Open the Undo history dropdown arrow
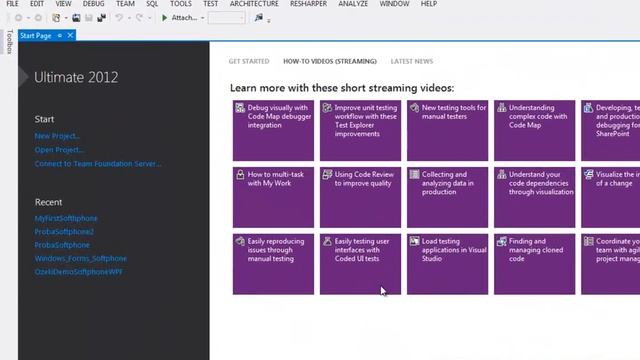Image resolution: width=640 pixels, height=360 pixels. [129, 18]
